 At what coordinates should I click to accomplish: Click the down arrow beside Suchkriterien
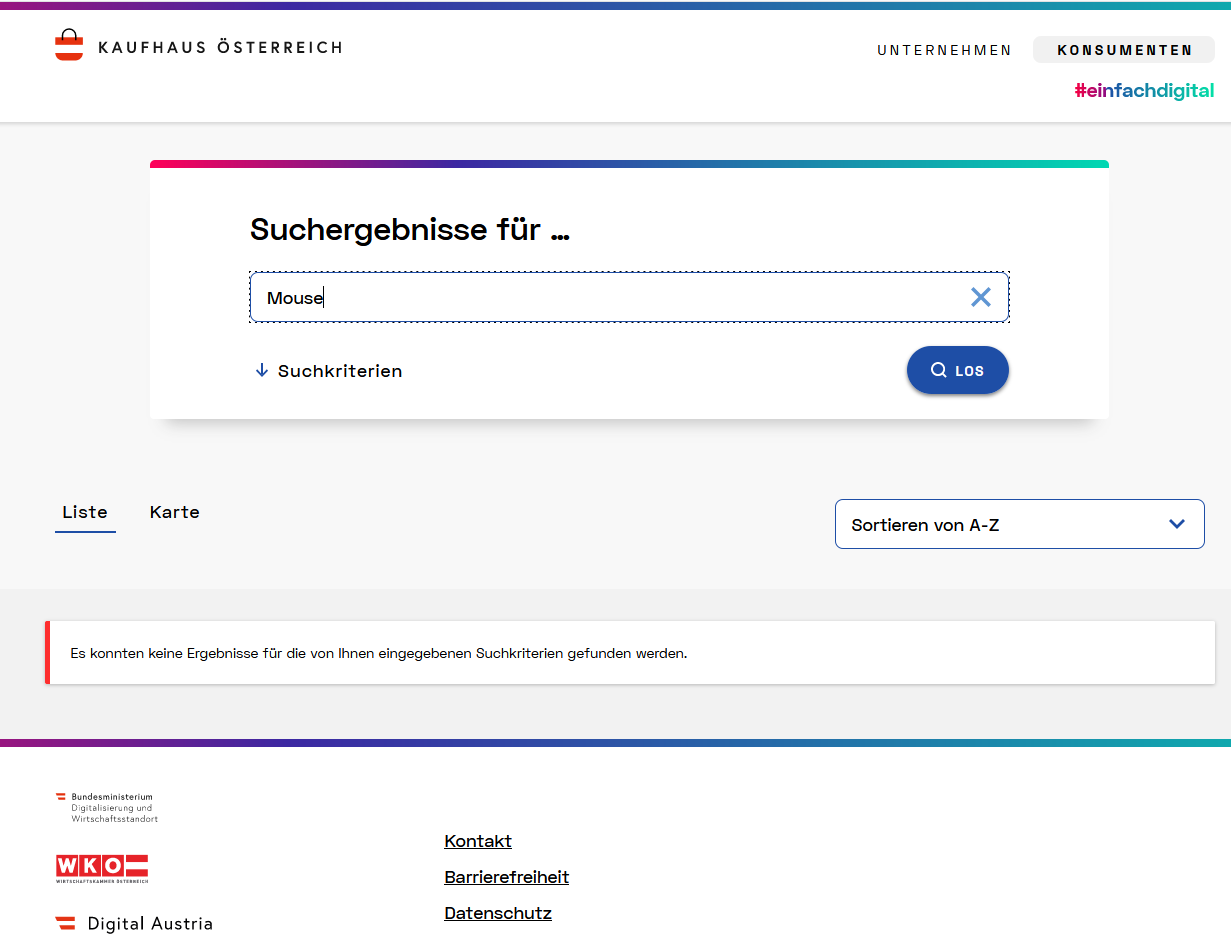click(x=262, y=370)
